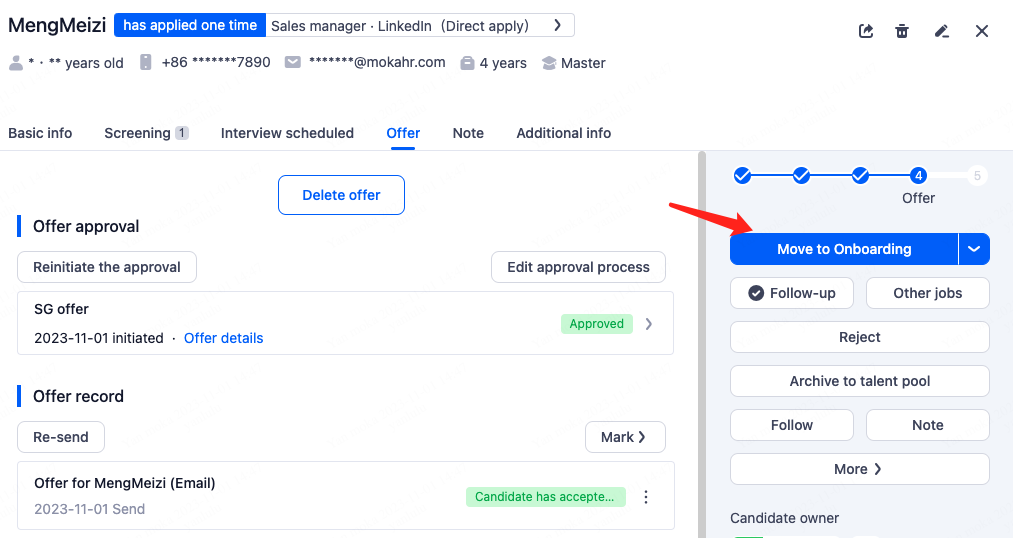
Task: Click the pencil edit candidate icon
Action: (941, 31)
